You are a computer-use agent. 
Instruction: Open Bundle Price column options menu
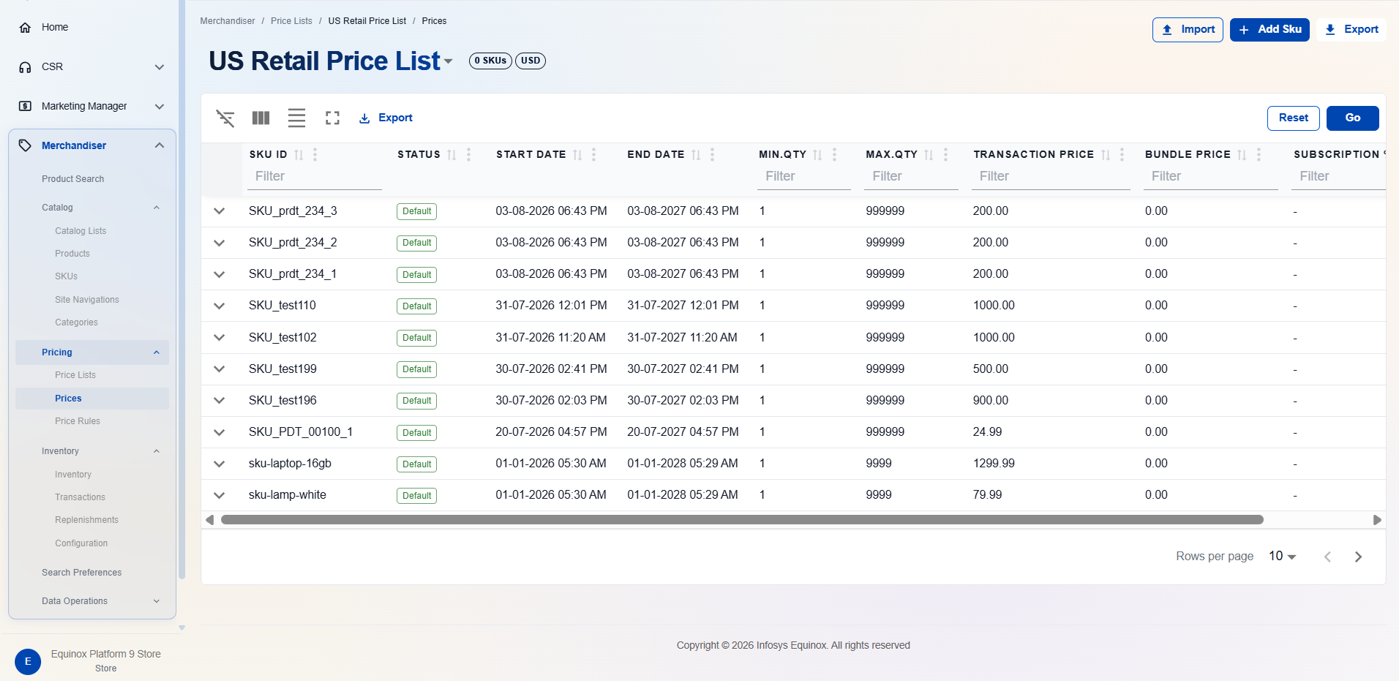coord(1259,155)
